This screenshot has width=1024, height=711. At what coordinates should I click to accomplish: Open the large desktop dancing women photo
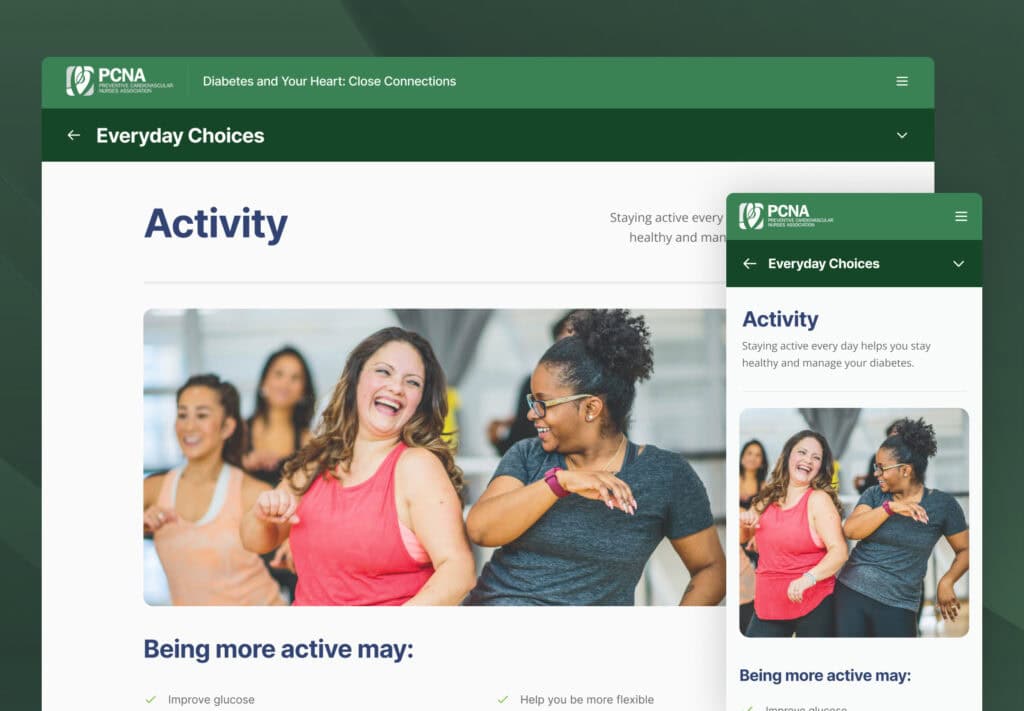[x=434, y=457]
